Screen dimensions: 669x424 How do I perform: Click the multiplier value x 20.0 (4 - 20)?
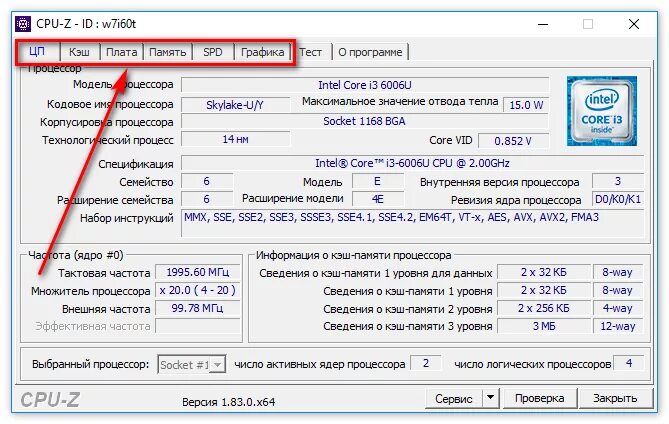tap(198, 290)
